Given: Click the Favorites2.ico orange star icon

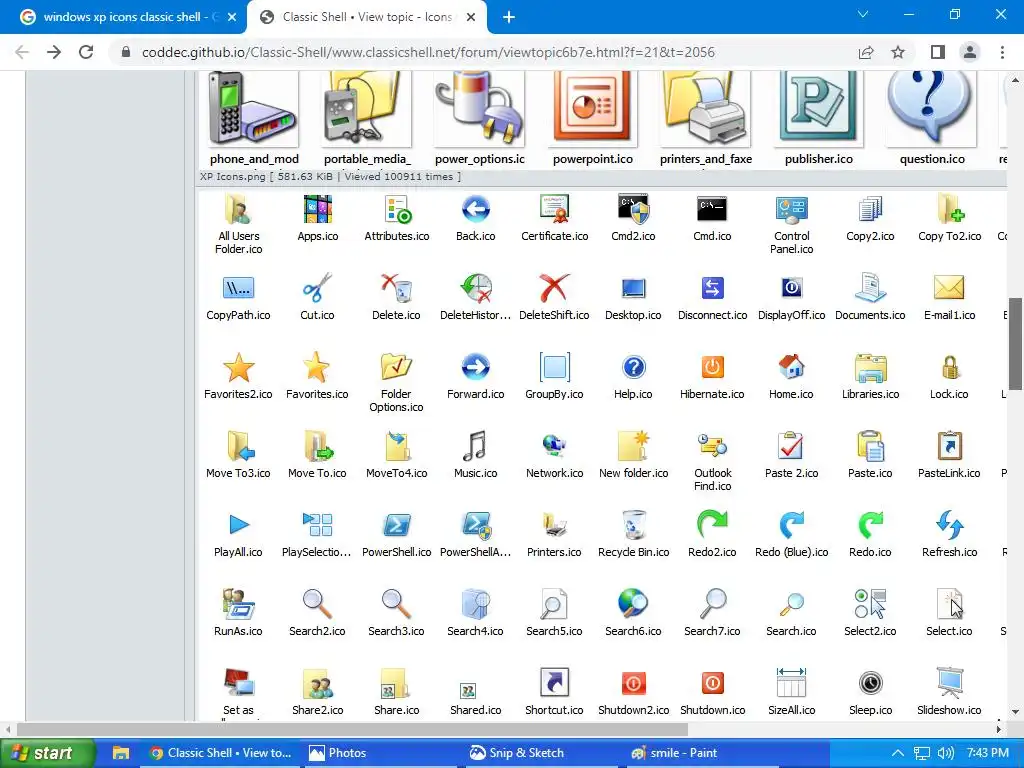Looking at the screenshot, I should click(x=238, y=367).
